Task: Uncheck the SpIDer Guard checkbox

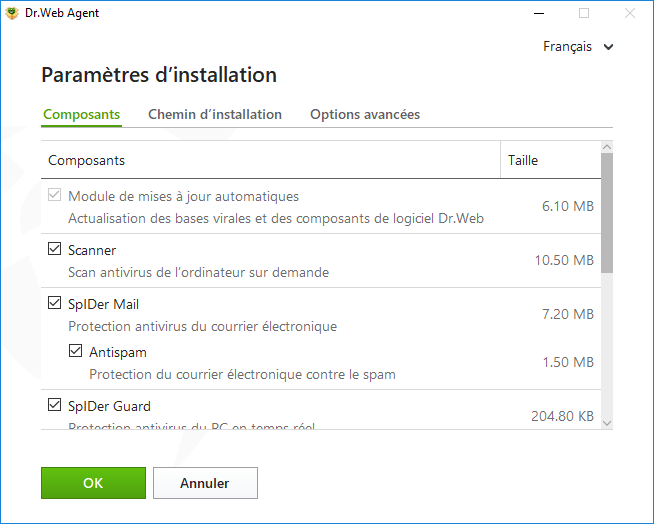Action: (55, 404)
